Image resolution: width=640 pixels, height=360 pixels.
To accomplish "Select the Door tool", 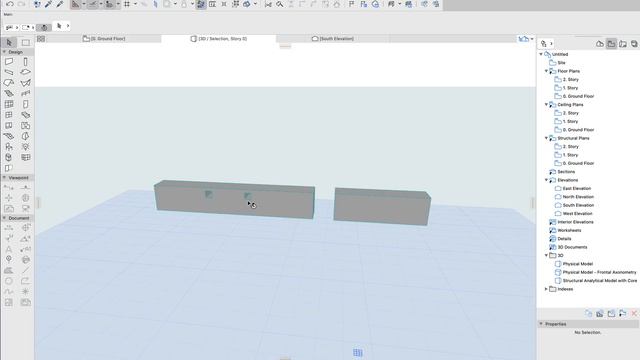I will (25, 104).
